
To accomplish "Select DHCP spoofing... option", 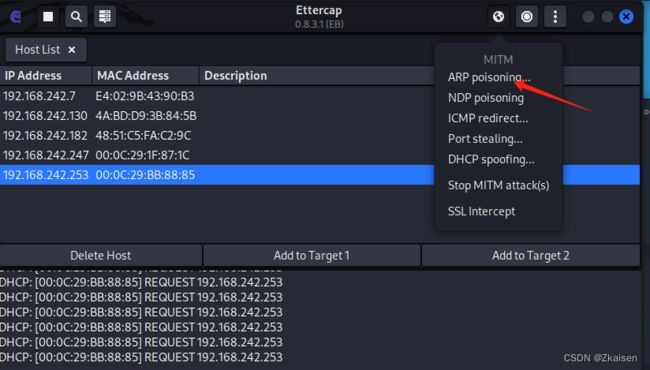I will tap(491, 160).
